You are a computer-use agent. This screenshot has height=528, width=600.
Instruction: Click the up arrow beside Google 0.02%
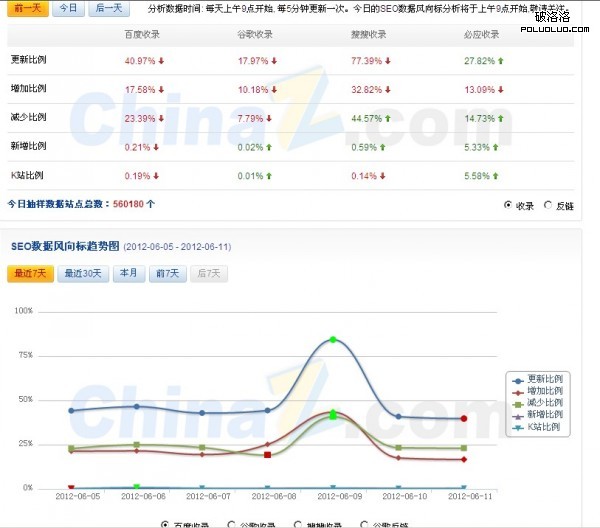point(271,148)
